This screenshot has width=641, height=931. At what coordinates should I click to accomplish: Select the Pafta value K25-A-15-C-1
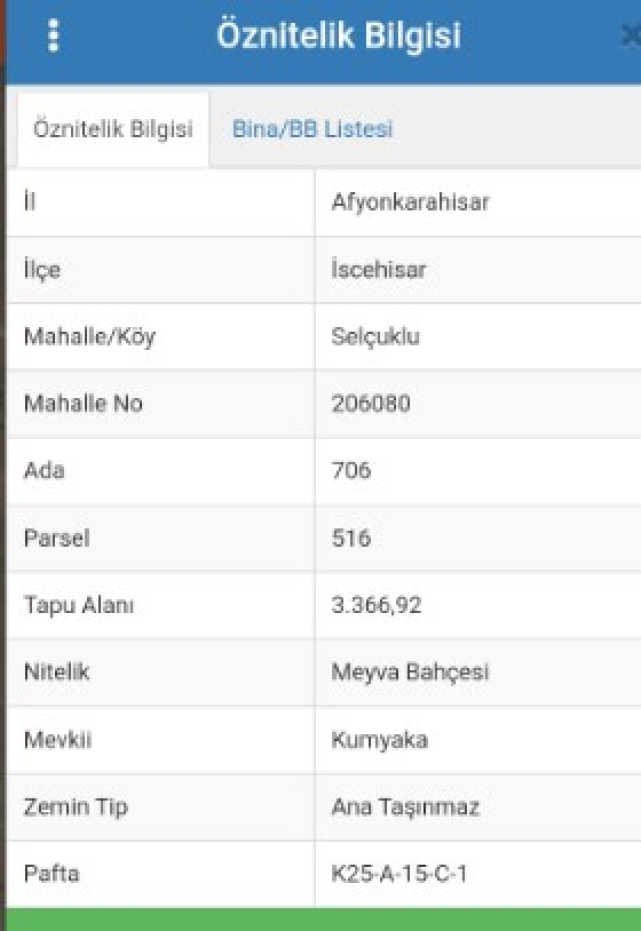399,874
